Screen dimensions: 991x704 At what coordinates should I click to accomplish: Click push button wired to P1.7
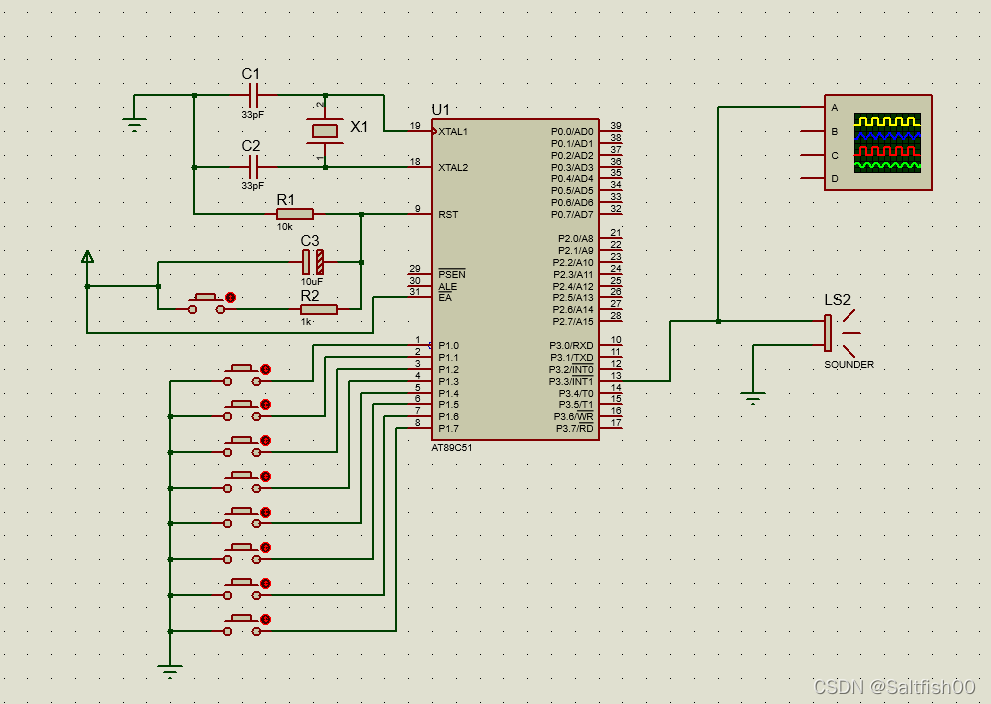point(243,626)
